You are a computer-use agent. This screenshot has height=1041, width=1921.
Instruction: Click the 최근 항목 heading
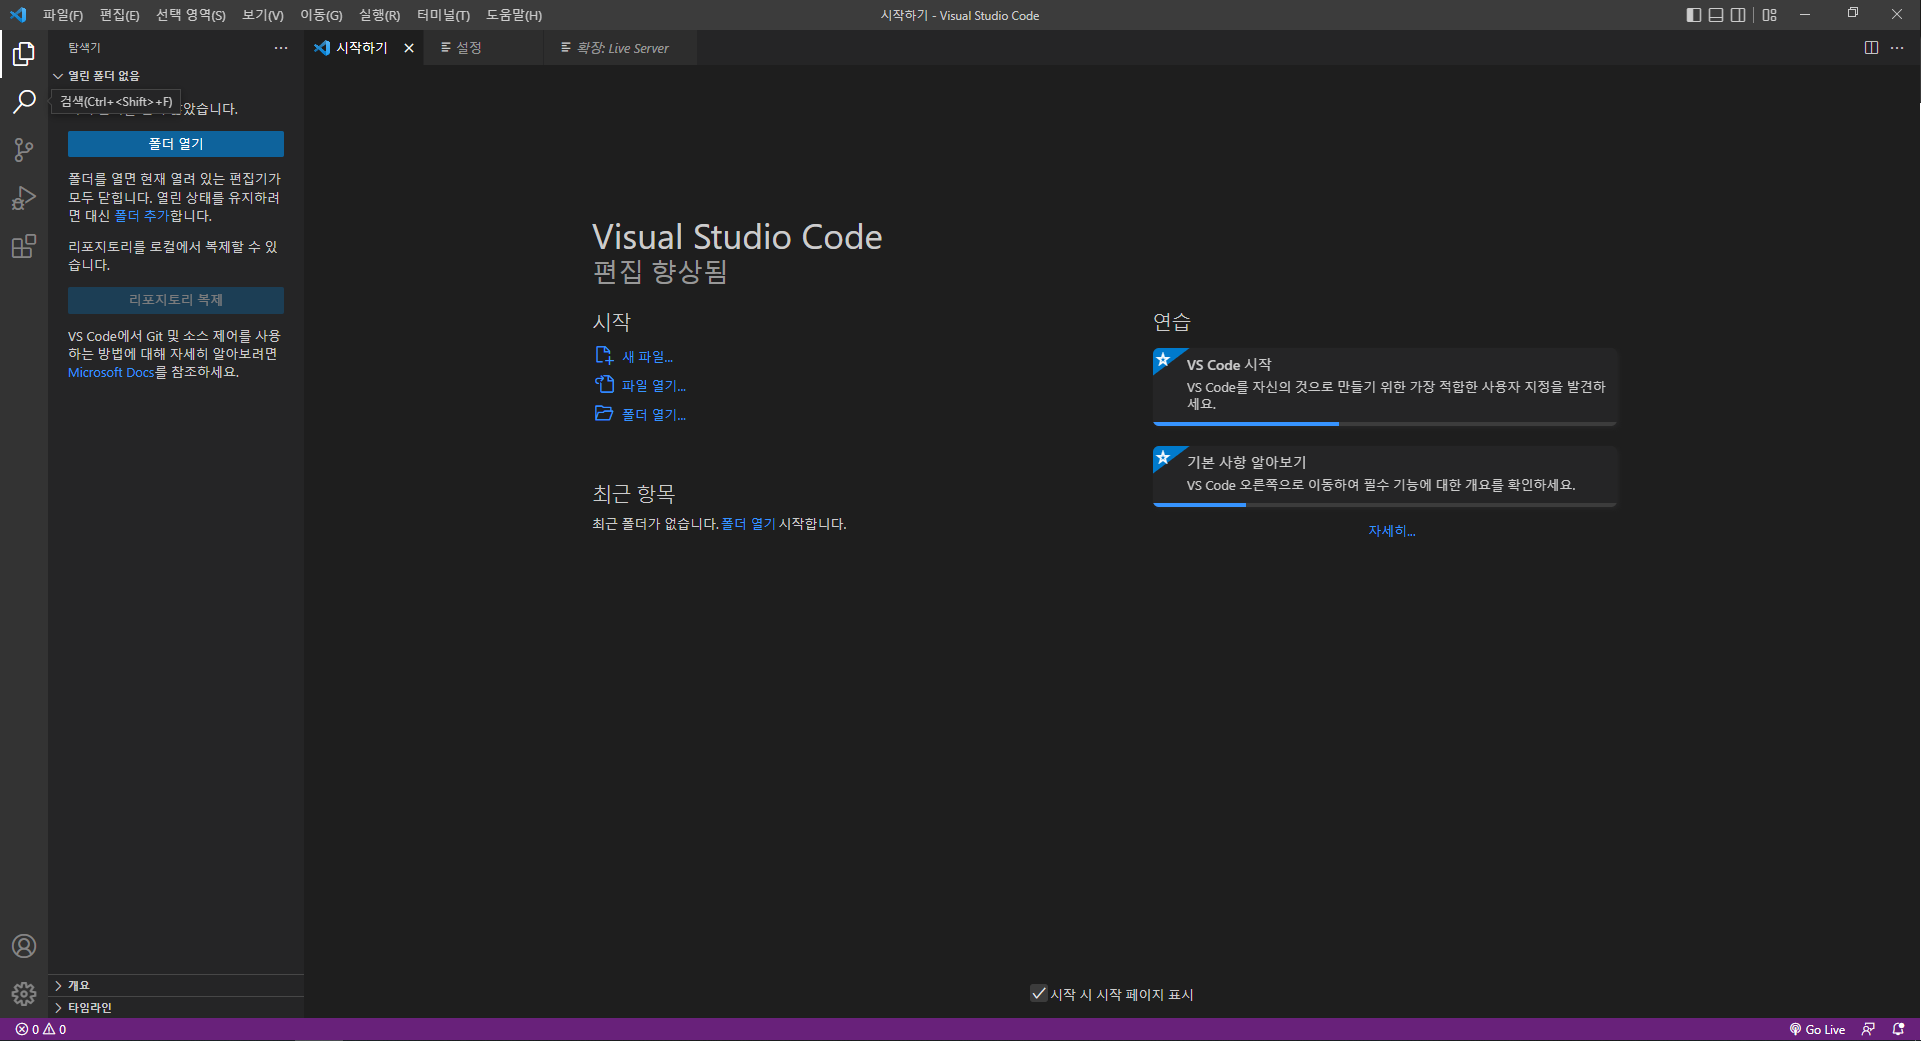(634, 494)
